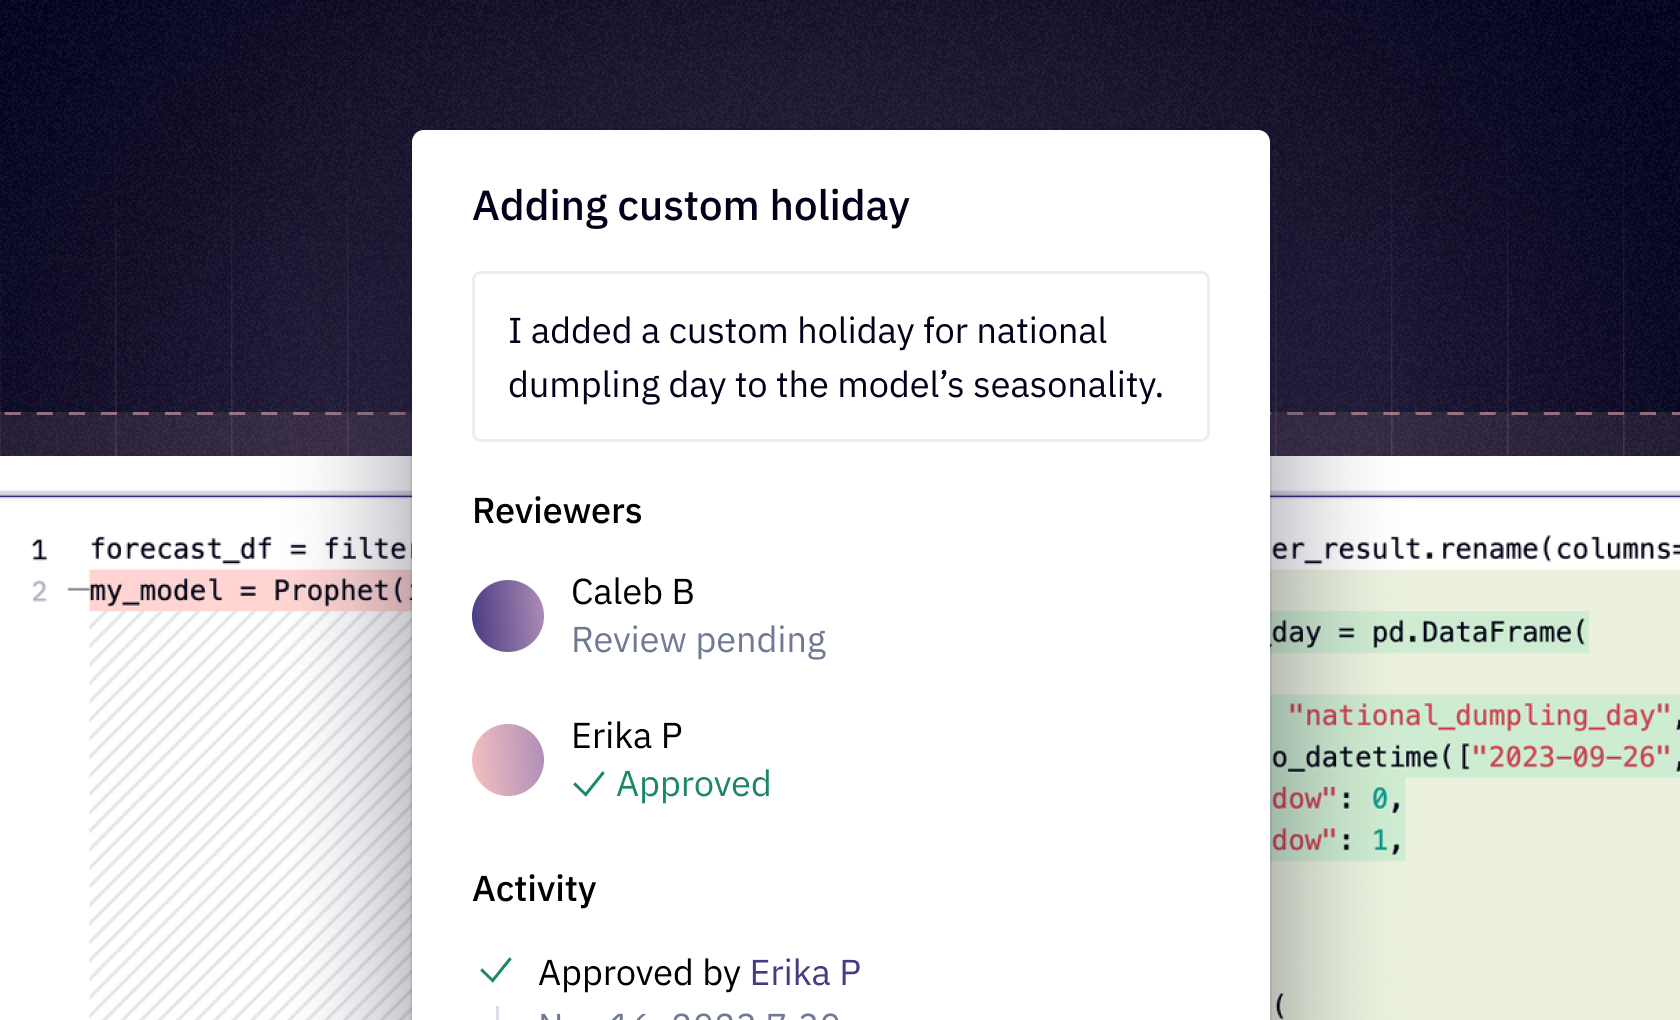Image resolution: width=1680 pixels, height=1020 pixels.
Task: Click line number 1 in code diff
Action: point(39,550)
